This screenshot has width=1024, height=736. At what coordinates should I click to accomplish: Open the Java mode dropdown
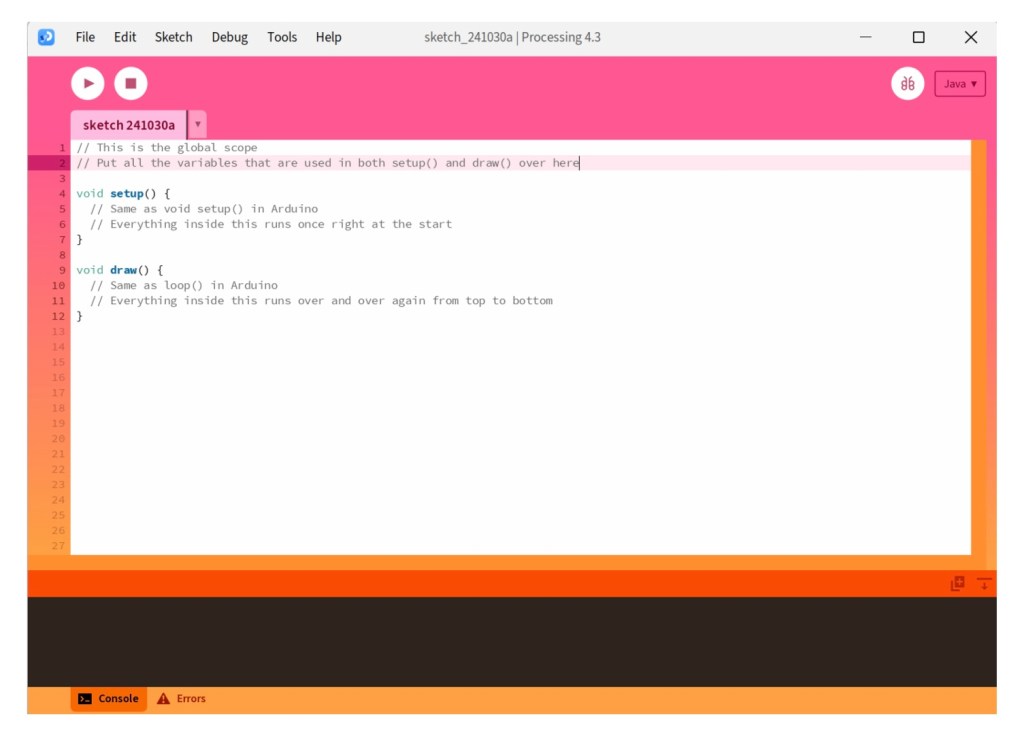point(960,84)
